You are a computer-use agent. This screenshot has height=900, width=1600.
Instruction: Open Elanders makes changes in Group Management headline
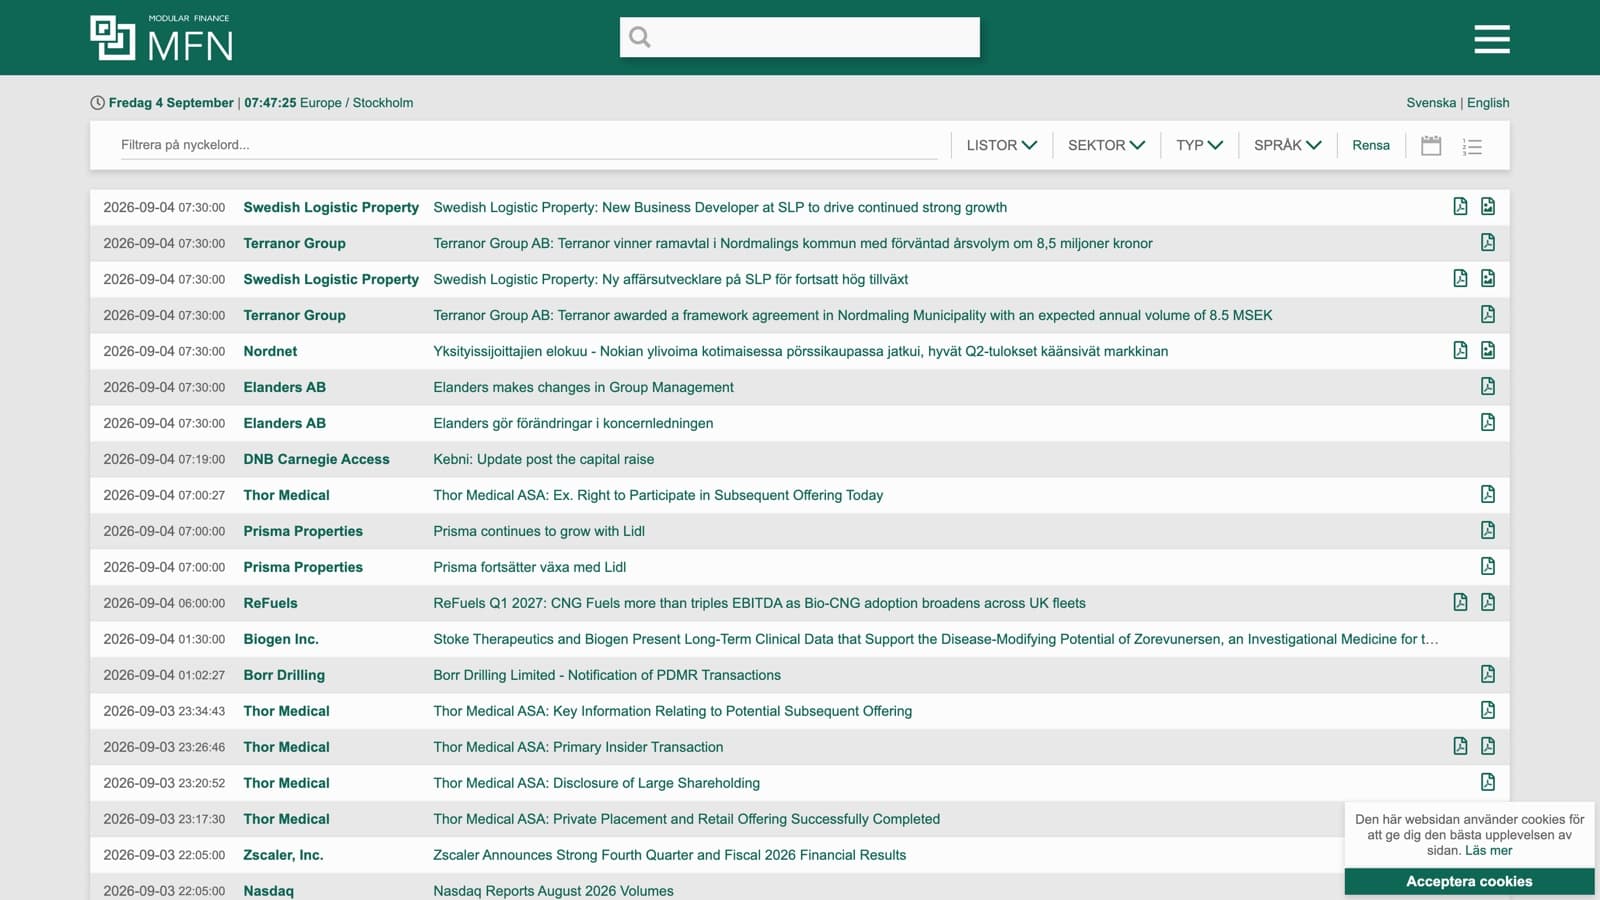[x=583, y=387]
